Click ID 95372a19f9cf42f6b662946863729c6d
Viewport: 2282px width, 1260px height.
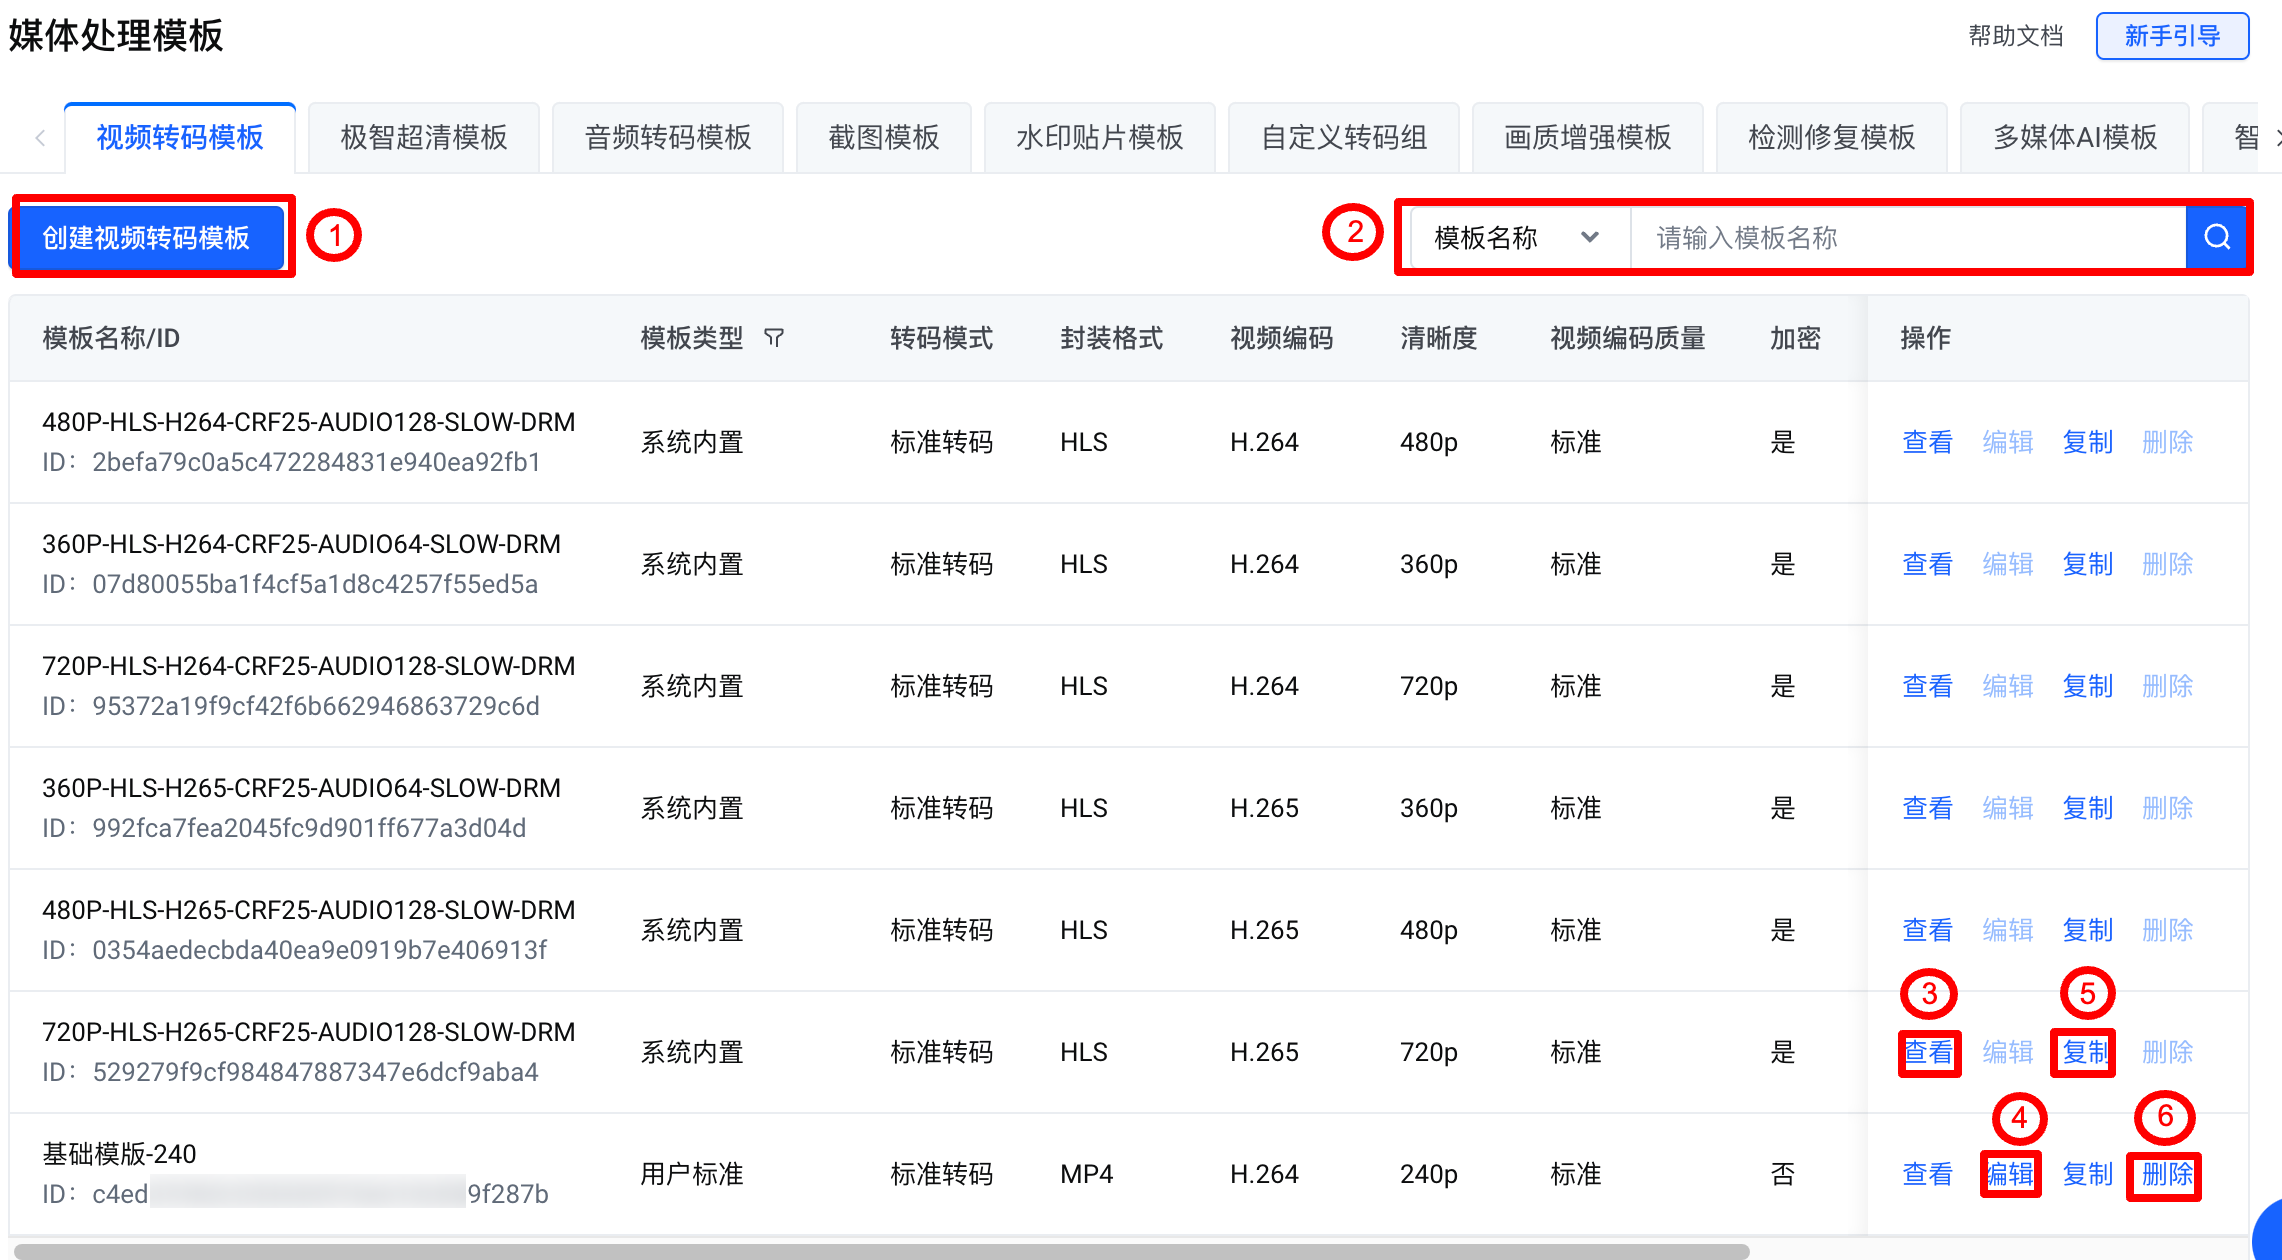316,706
